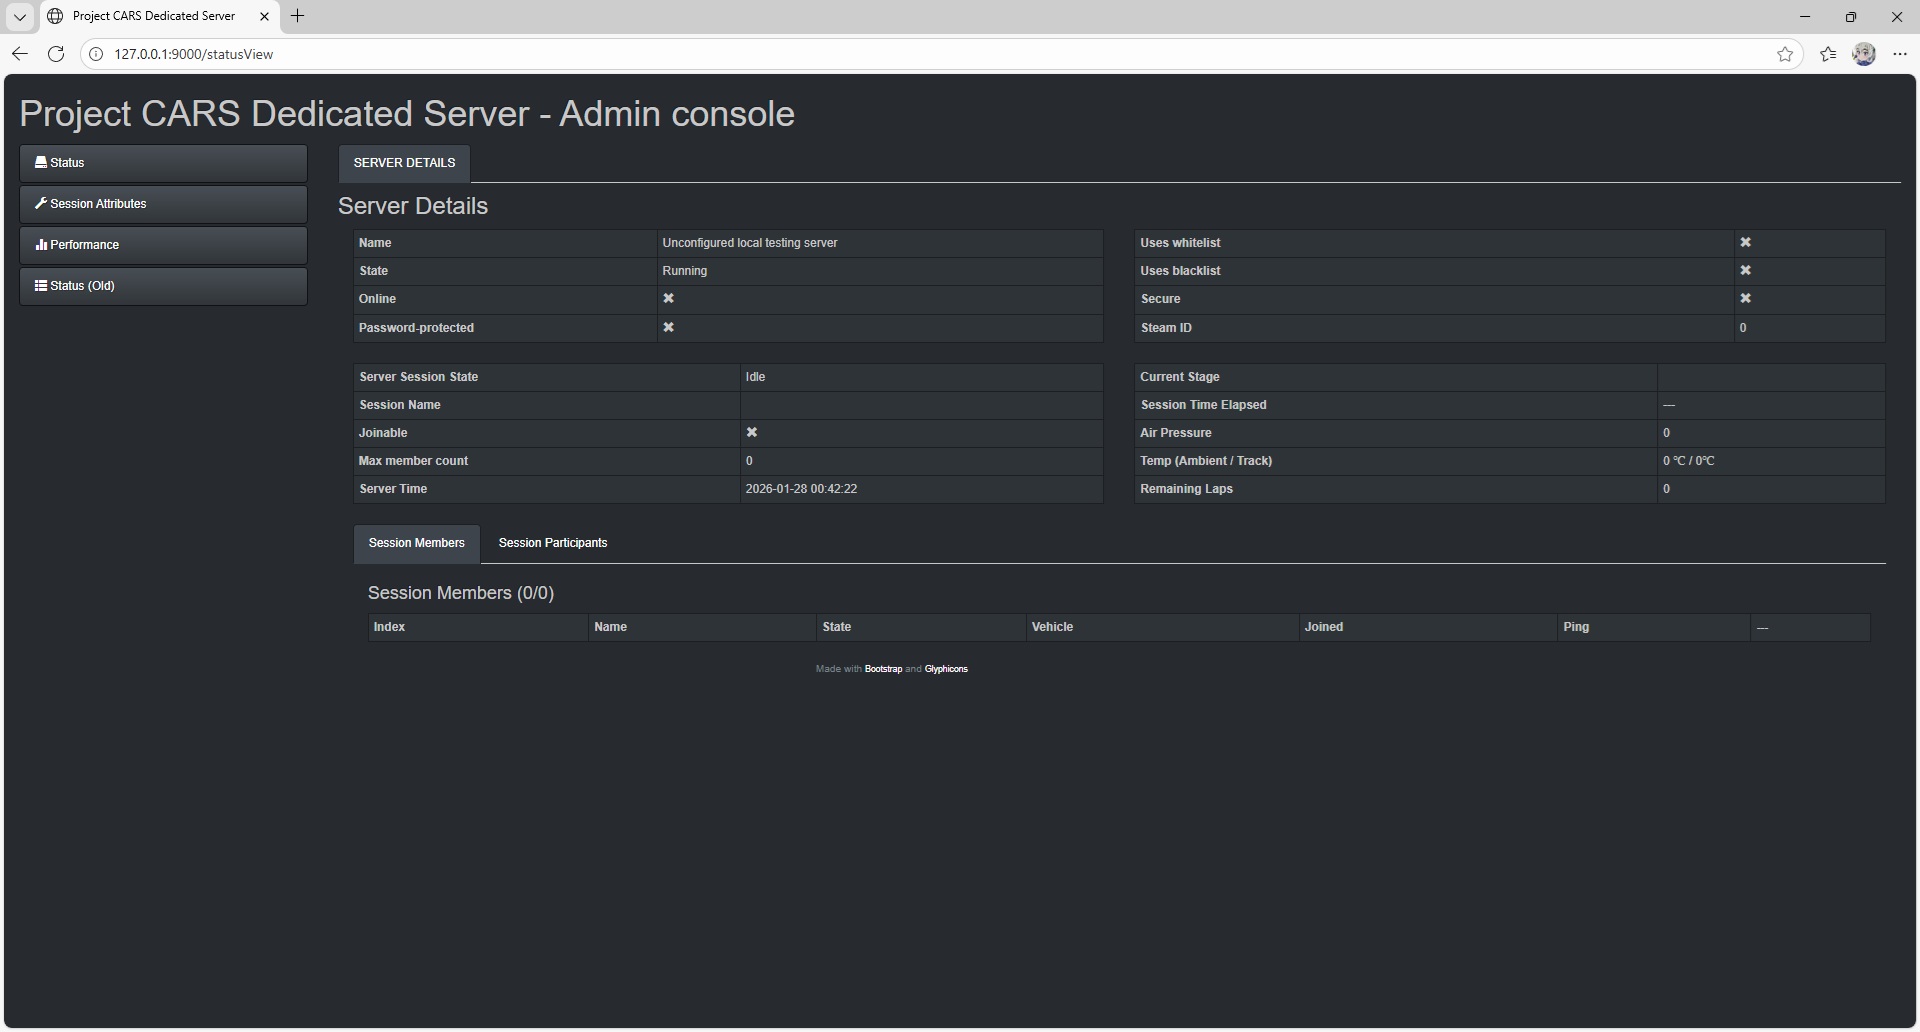Click the 'Vehicle' column header

coord(1053,627)
